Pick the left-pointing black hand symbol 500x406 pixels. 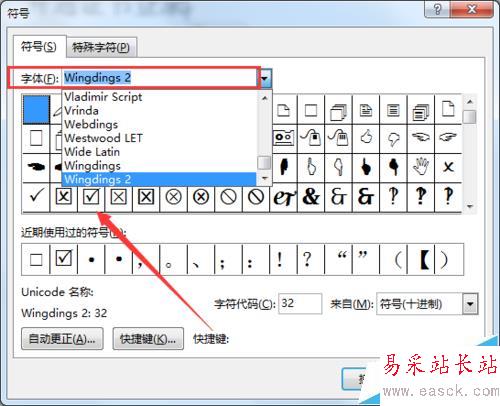[x=36, y=167]
